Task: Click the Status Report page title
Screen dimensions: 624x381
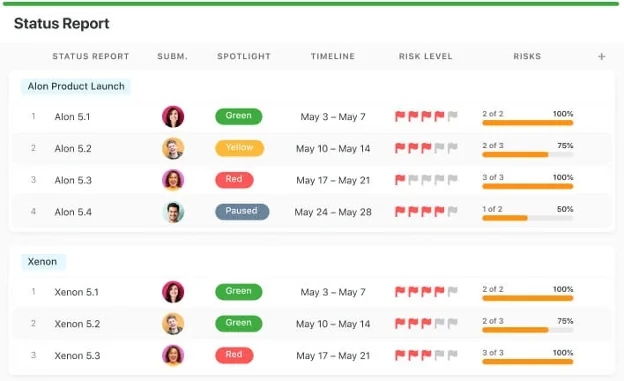Action: click(62, 23)
